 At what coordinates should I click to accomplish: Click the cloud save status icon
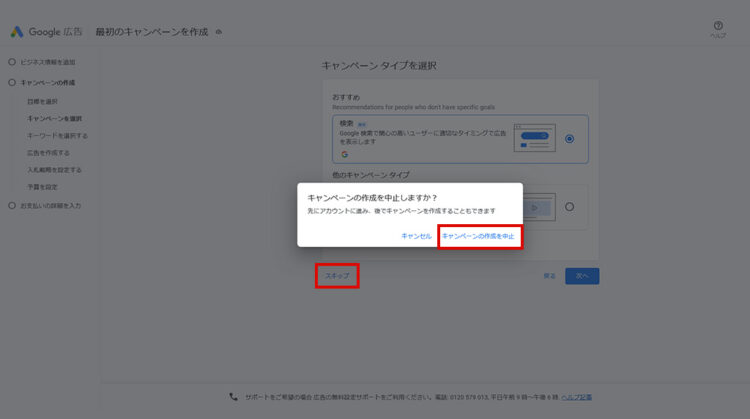click(219, 32)
